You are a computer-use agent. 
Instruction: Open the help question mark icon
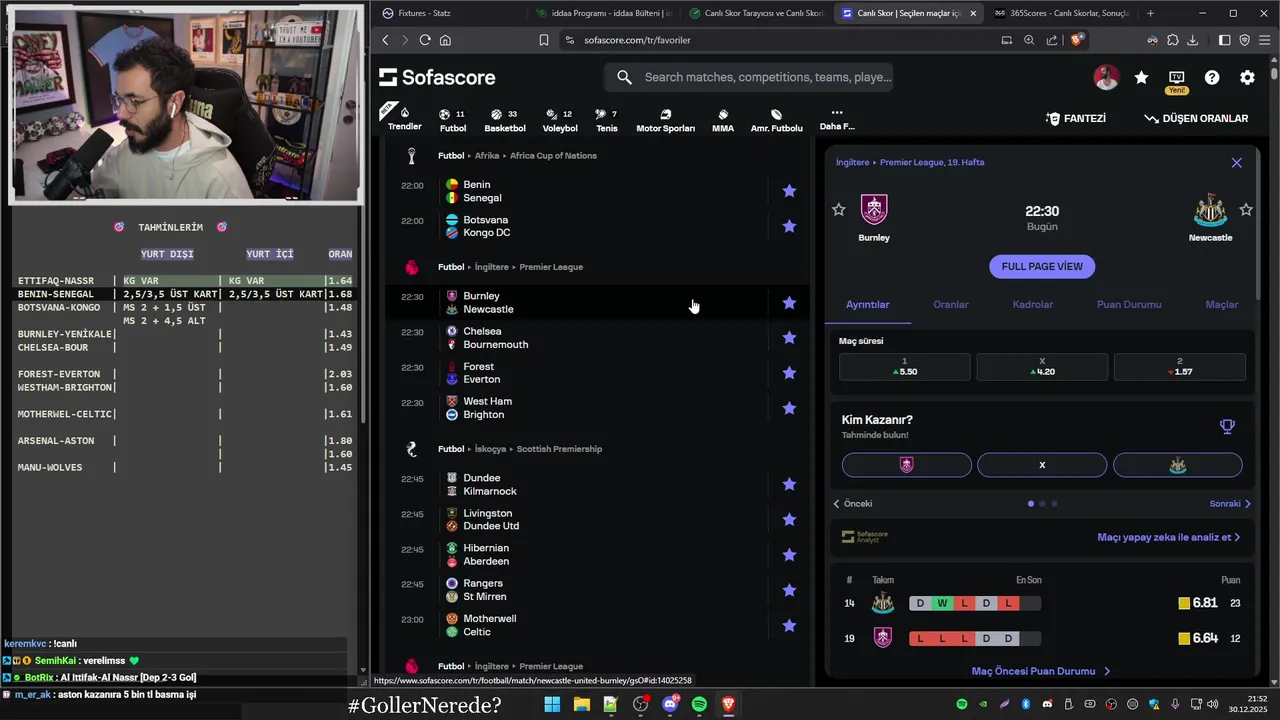pos(1212,77)
